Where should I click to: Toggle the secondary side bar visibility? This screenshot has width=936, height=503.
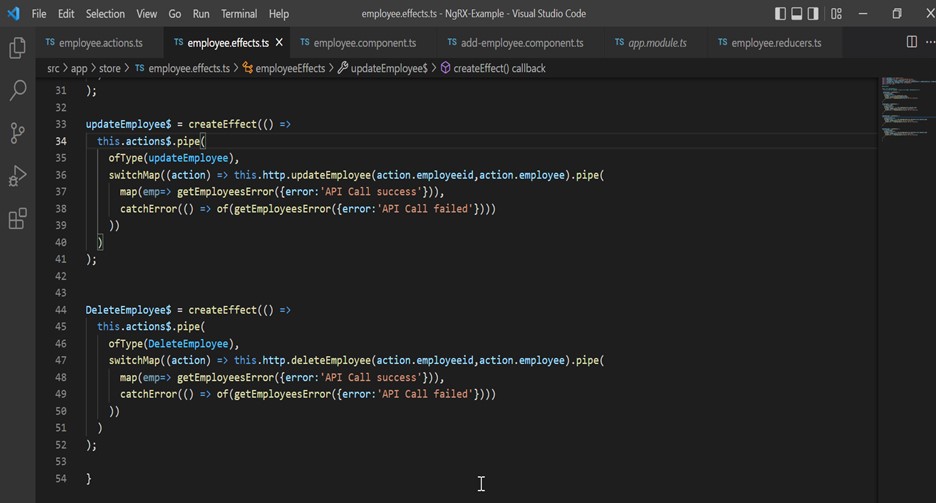(x=813, y=14)
